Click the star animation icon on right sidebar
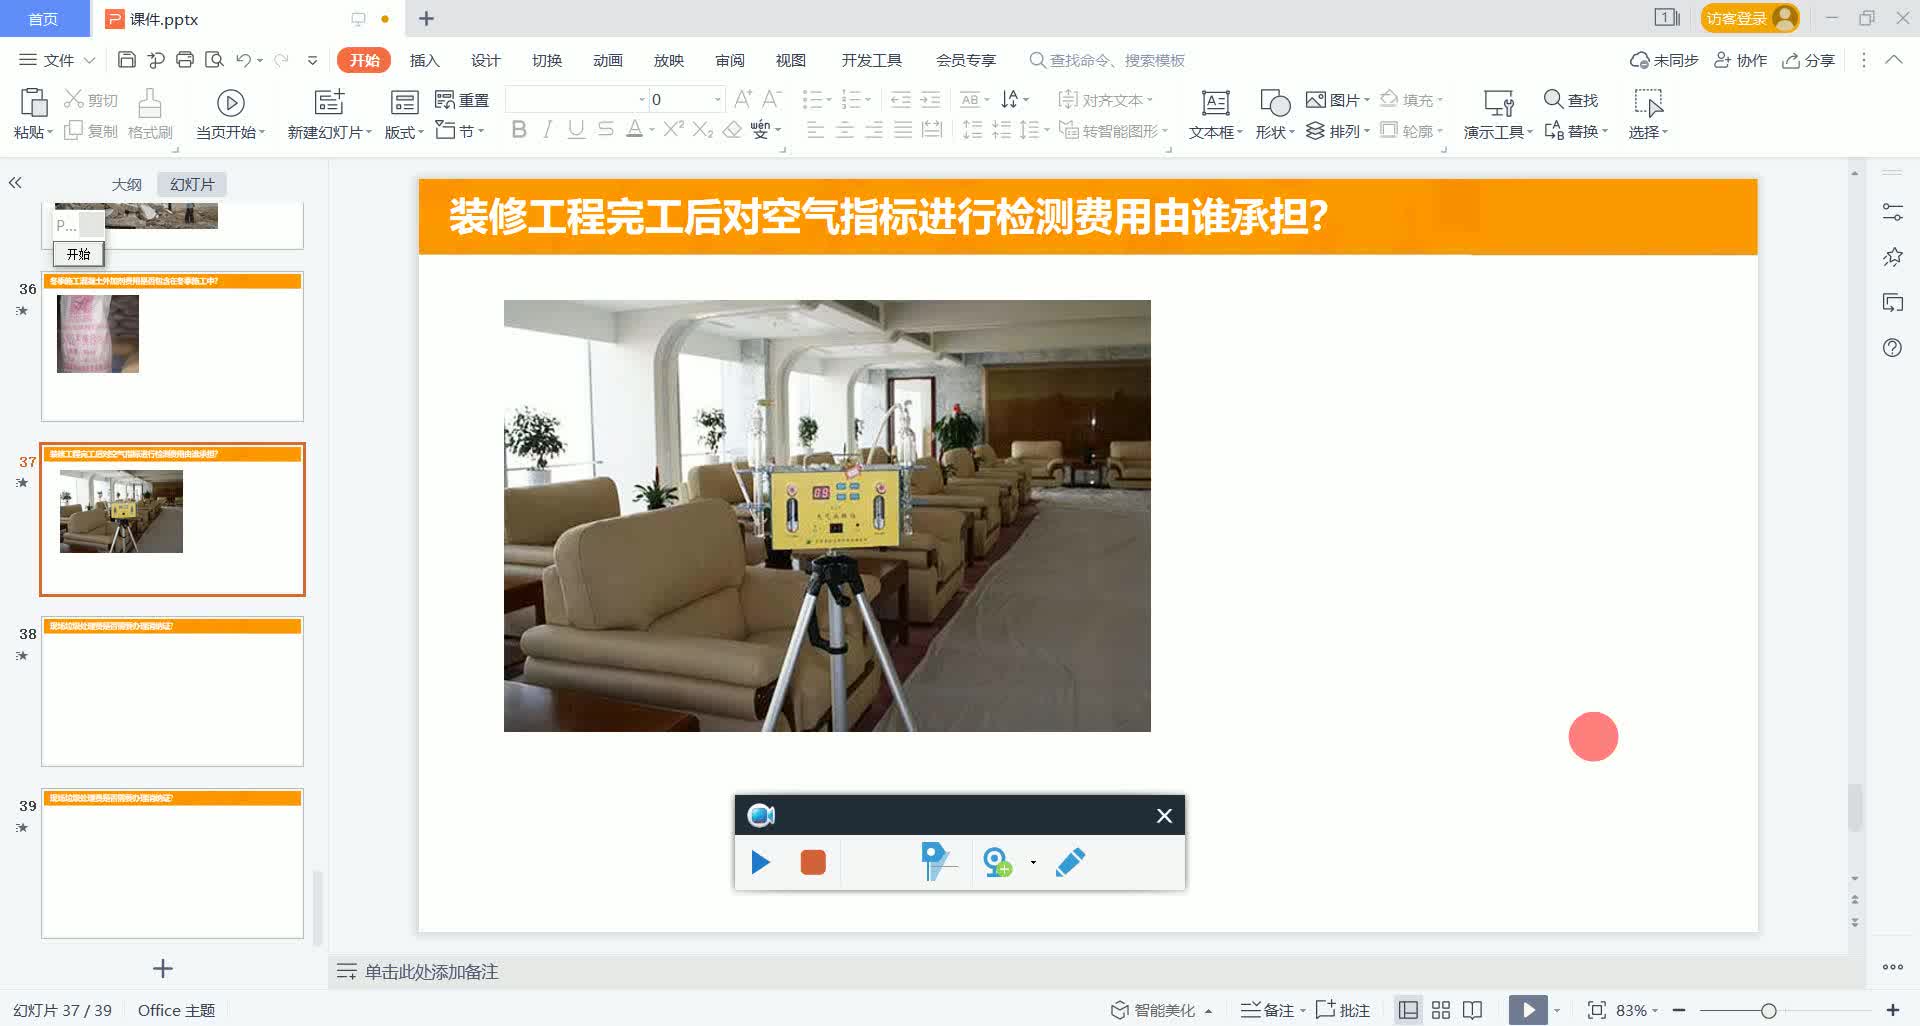This screenshot has height=1026, width=1920. coord(1892,257)
